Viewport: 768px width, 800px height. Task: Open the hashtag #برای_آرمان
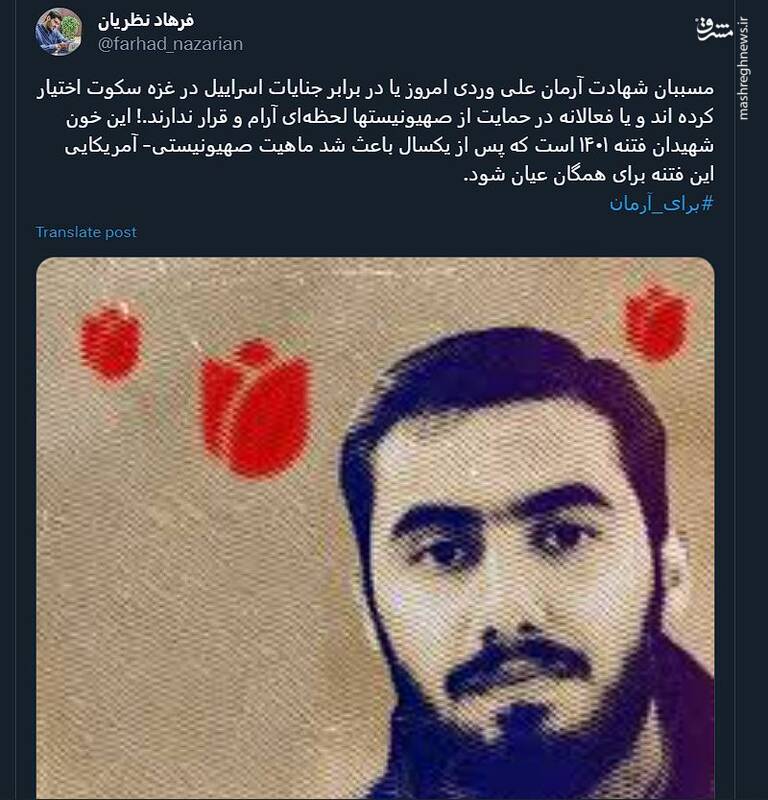pos(661,204)
